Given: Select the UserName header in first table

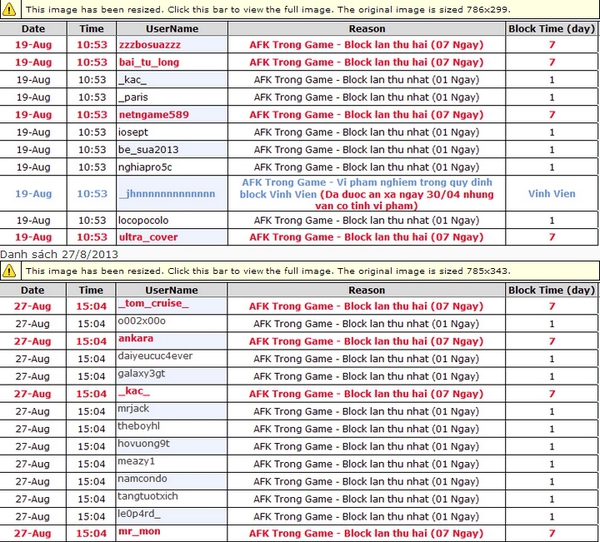Looking at the screenshot, I should [x=172, y=29].
